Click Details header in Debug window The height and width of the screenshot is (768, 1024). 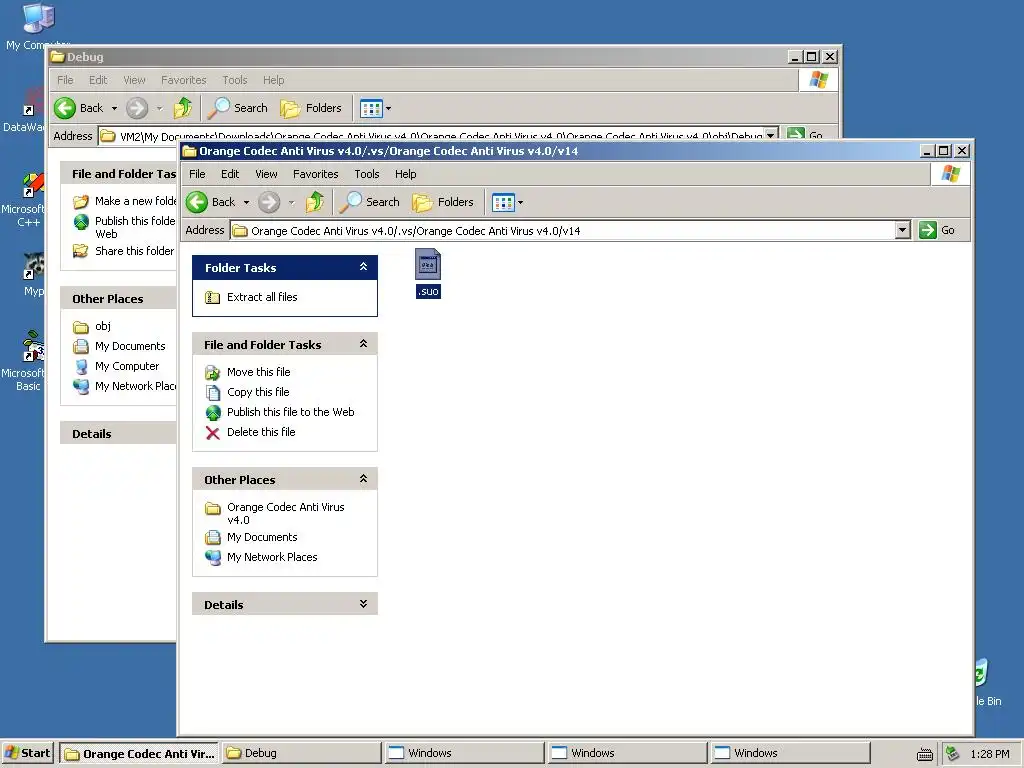[118, 434]
